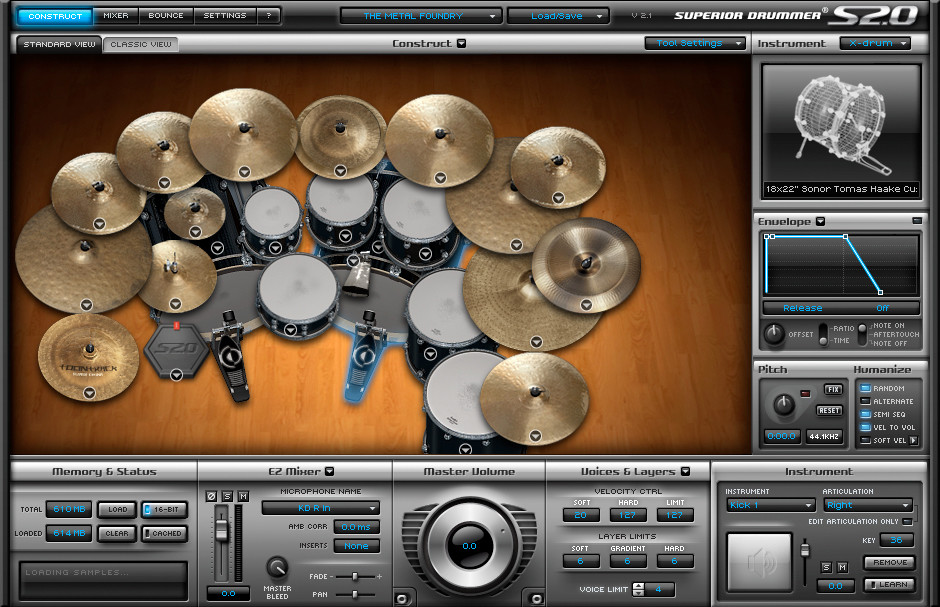This screenshot has width=940, height=607.
Task: Open the Articulation dropdown showing Right
Action: [x=866, y=505]
